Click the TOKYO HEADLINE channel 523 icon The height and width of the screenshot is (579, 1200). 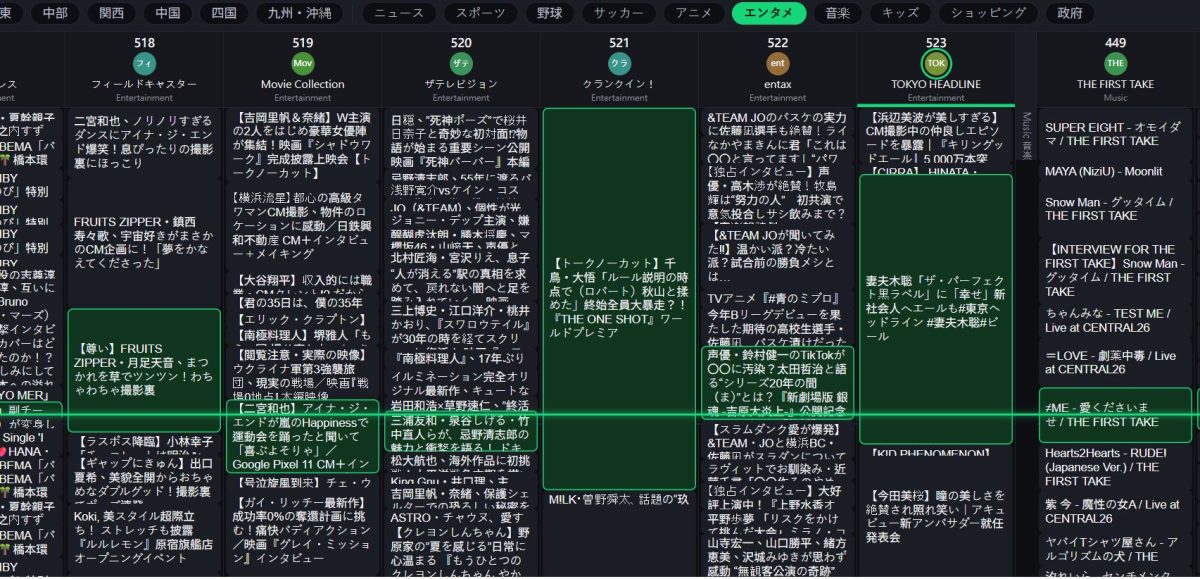click(x=936, y=63)
